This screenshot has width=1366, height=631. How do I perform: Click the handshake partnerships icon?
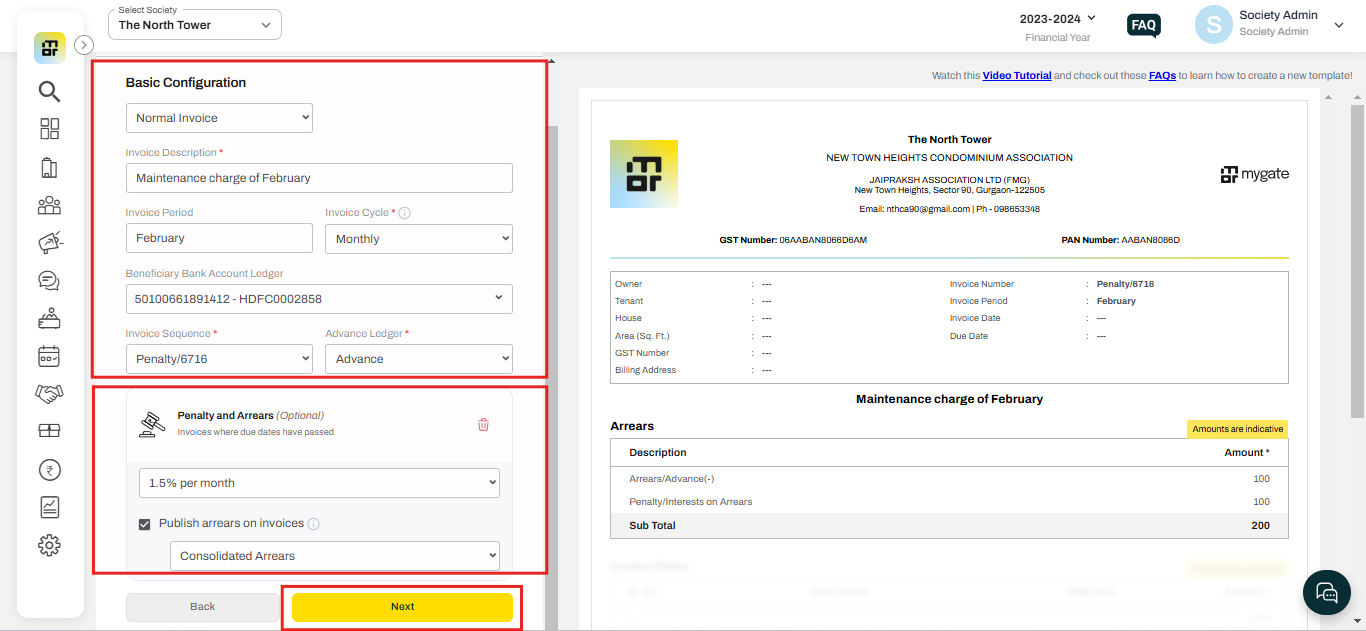click(x=49, y=393)
